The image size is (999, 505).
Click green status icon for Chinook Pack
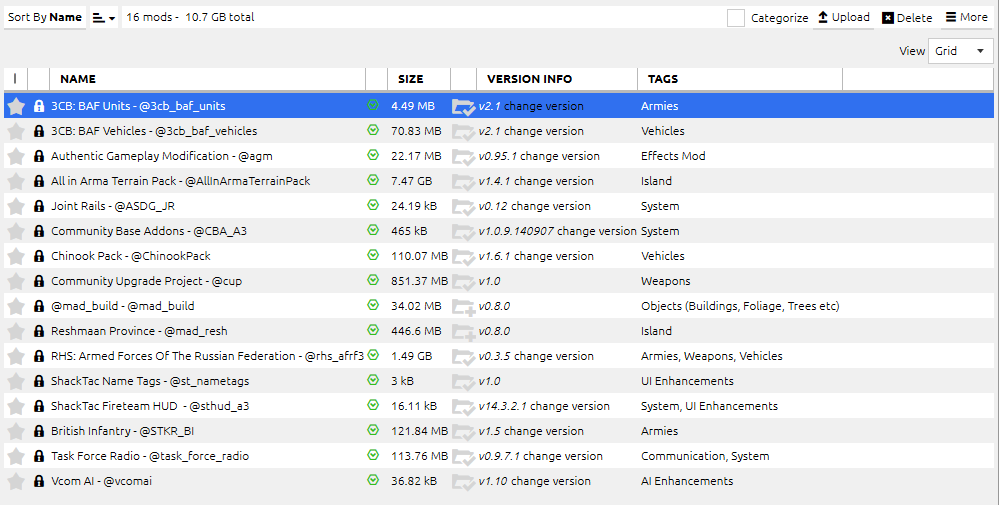[373, 255]
